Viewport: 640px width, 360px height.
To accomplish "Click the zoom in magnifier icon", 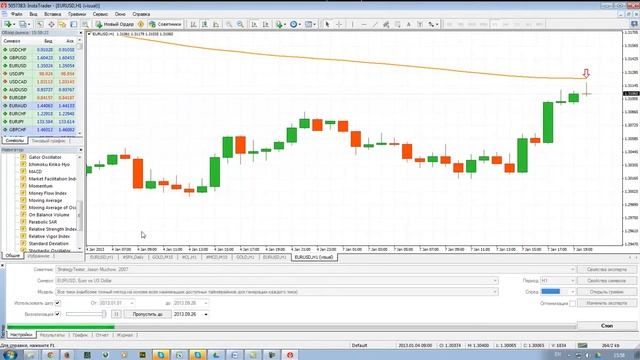I will tap(229, 24).
